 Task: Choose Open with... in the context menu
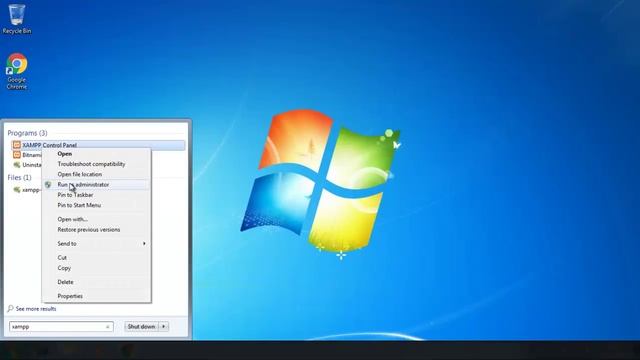coord(73,219)
